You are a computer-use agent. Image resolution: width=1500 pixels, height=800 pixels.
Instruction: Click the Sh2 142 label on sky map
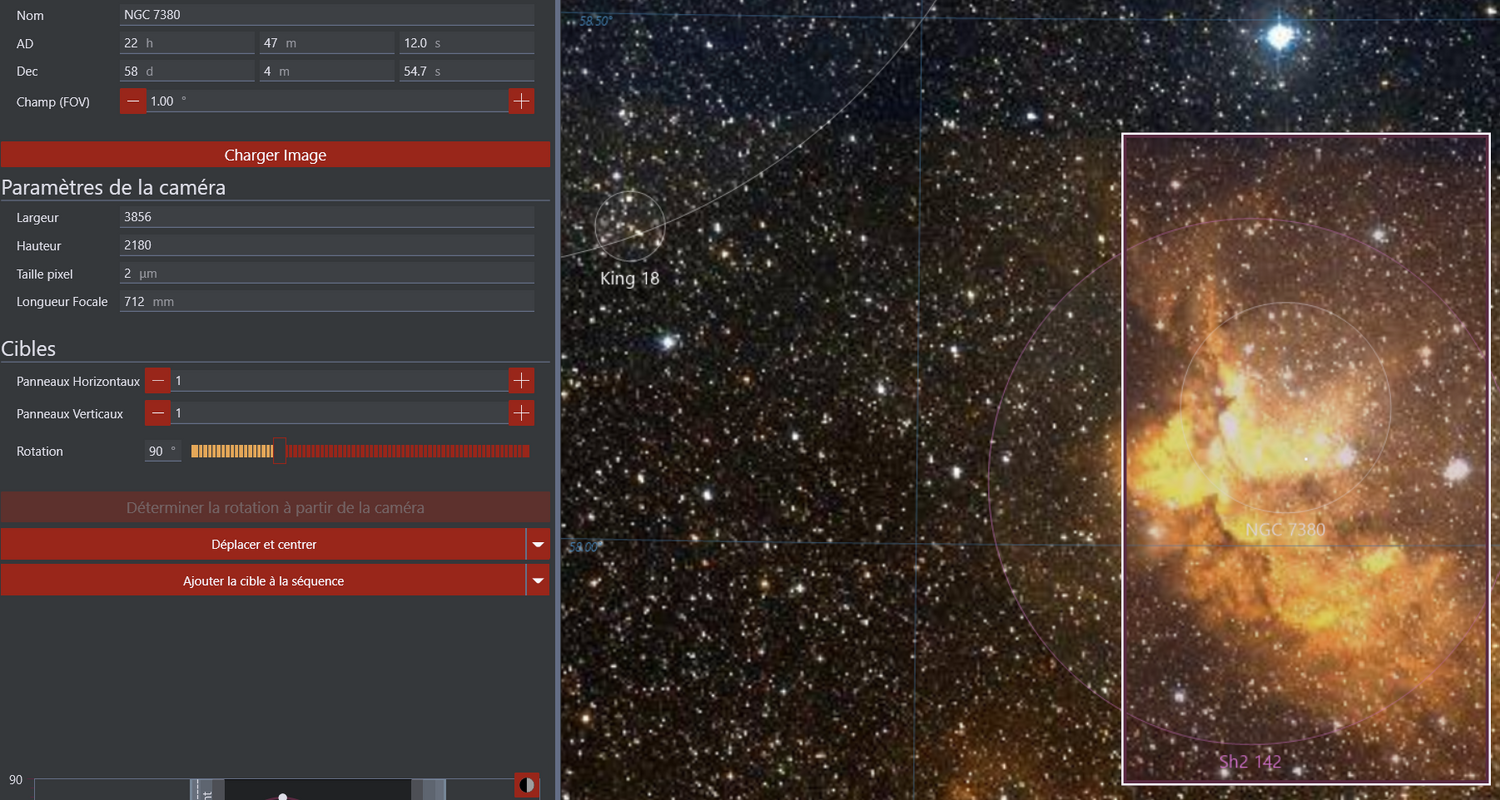click(1250, 762)
